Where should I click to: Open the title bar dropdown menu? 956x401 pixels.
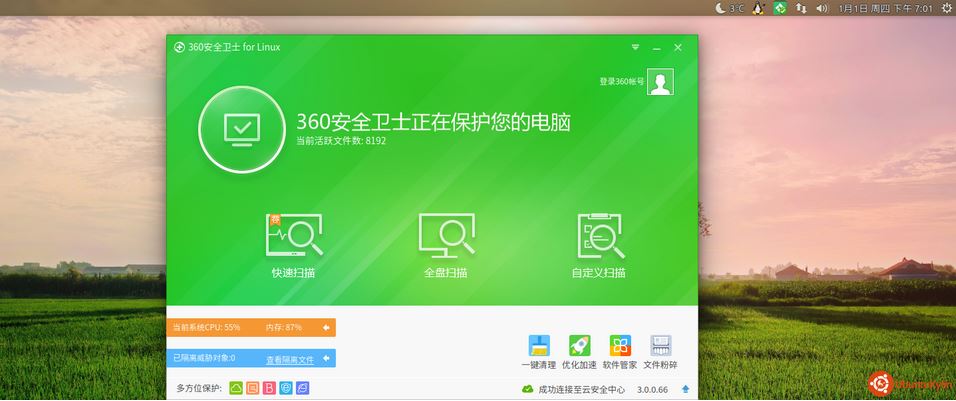(635, 47)
